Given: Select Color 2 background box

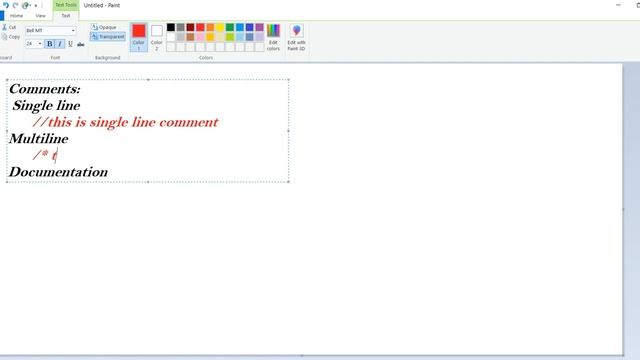Looking at the screenshot, I should click(x=157, y=37).
